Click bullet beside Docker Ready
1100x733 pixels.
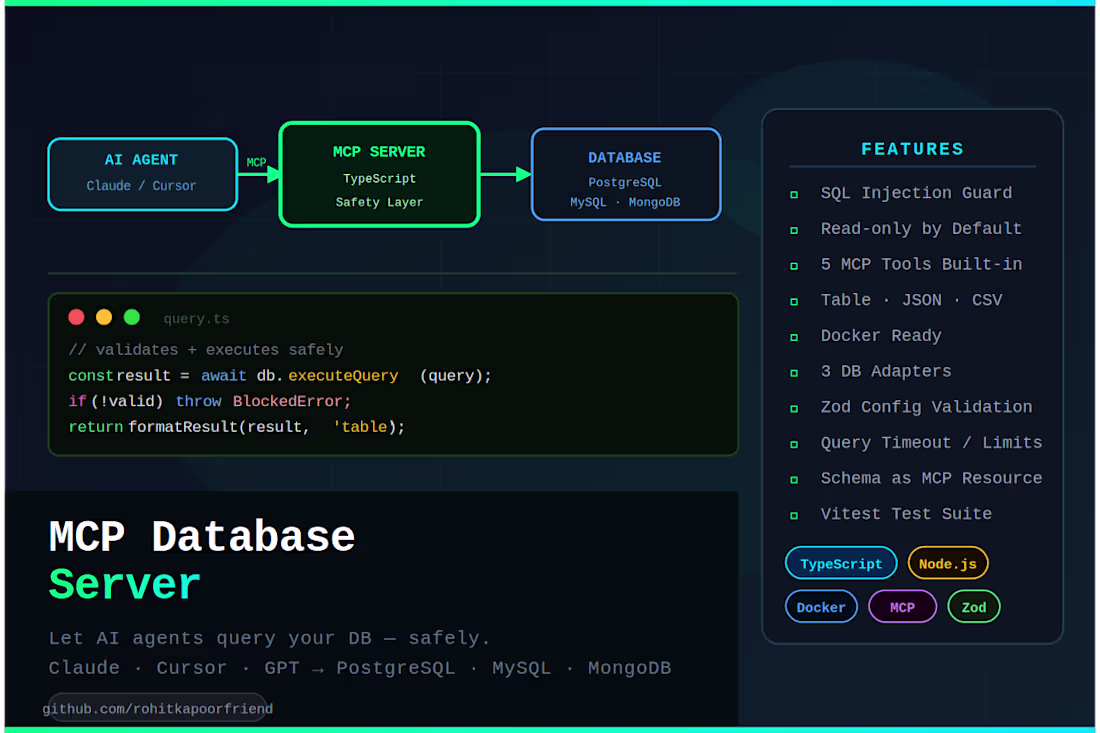pyautogui.click(x=794, y=337)
